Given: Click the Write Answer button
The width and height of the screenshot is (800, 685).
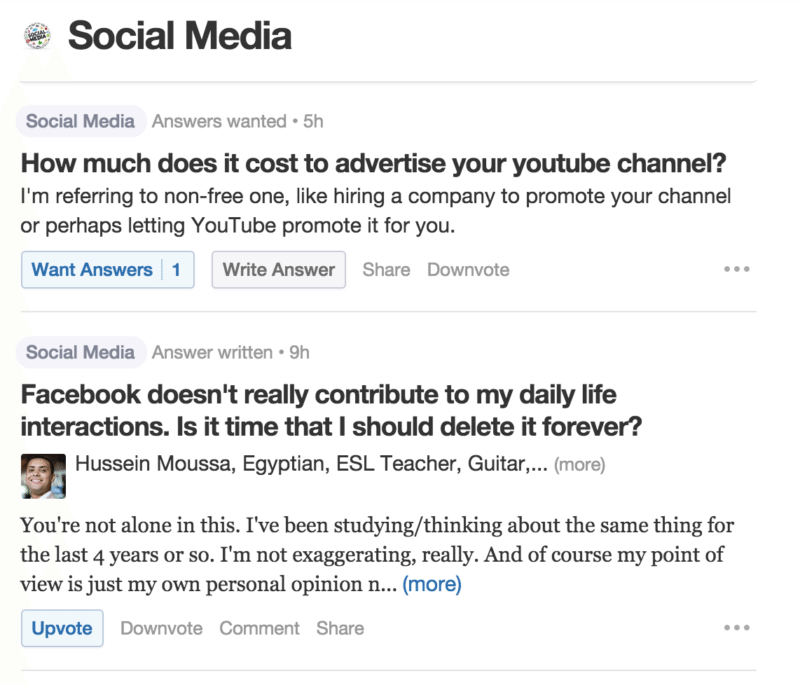Looking at the screenshot, I should pos(278,269).
